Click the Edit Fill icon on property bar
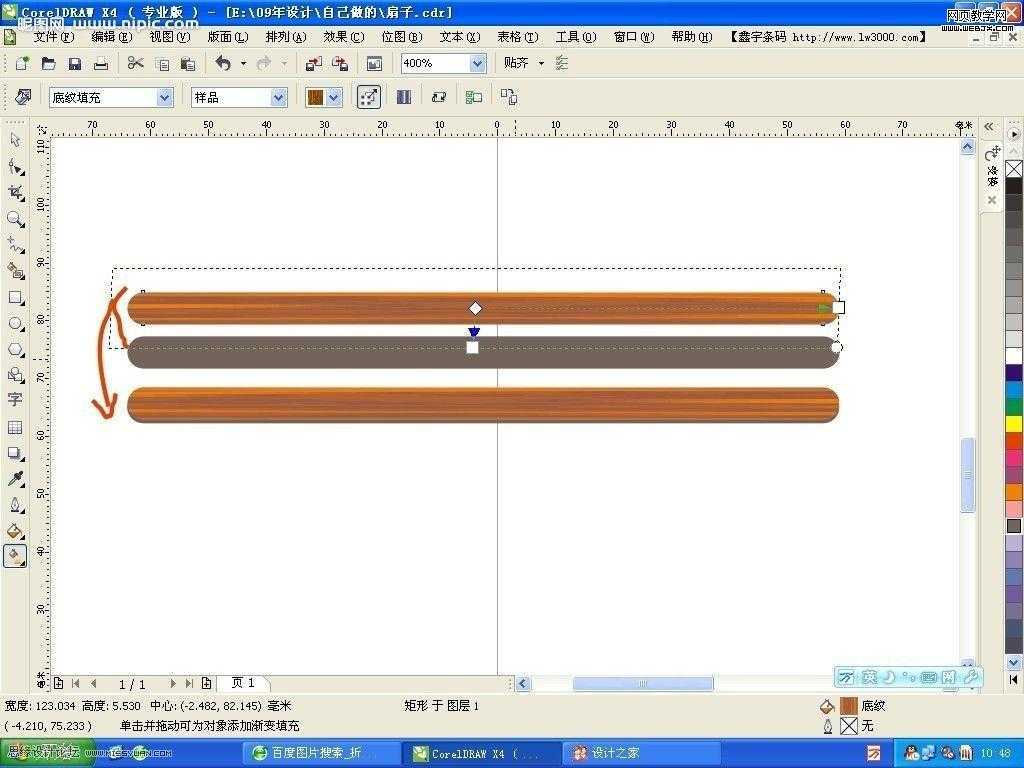Viewport: 1024px width, 768px height. point(23,97)
